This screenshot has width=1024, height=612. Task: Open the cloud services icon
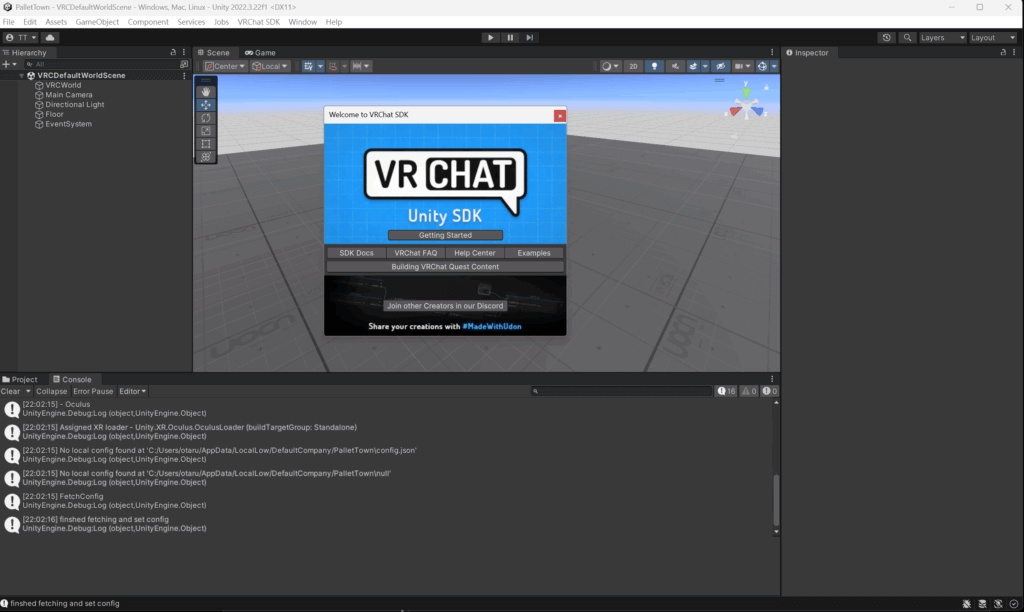pos(50,37)
